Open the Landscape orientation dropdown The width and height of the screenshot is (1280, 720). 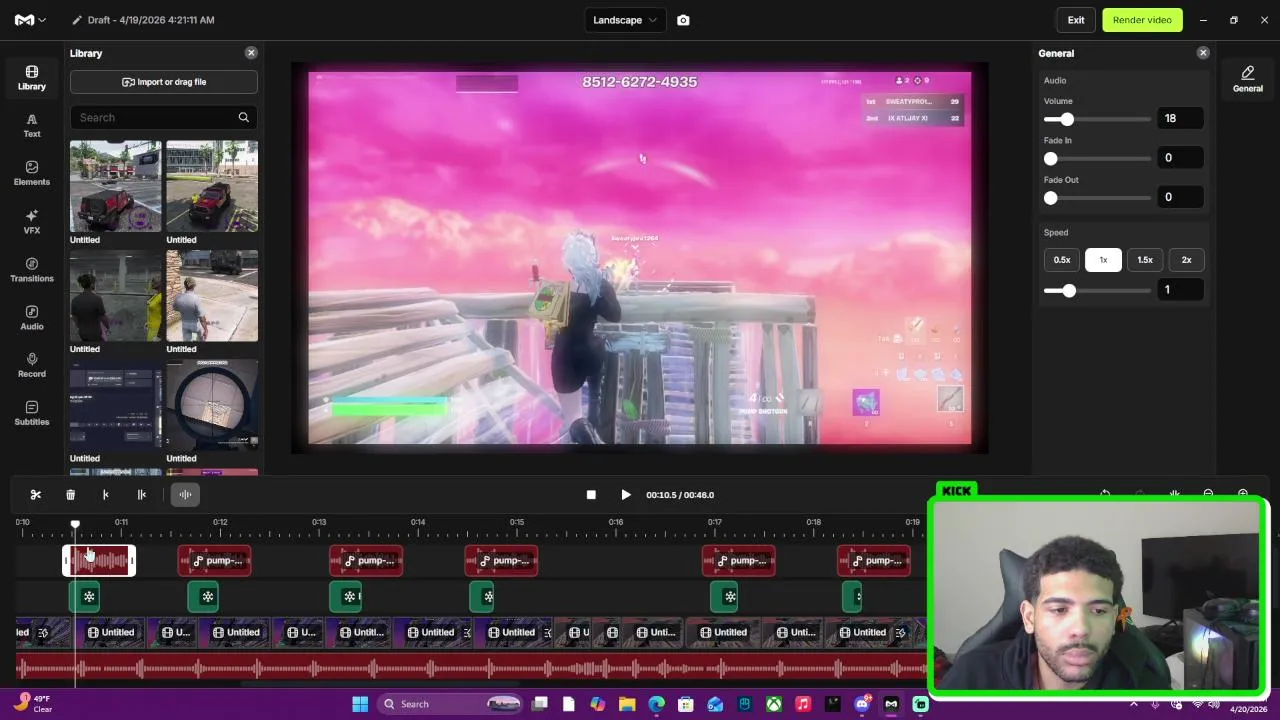[625, 20]
